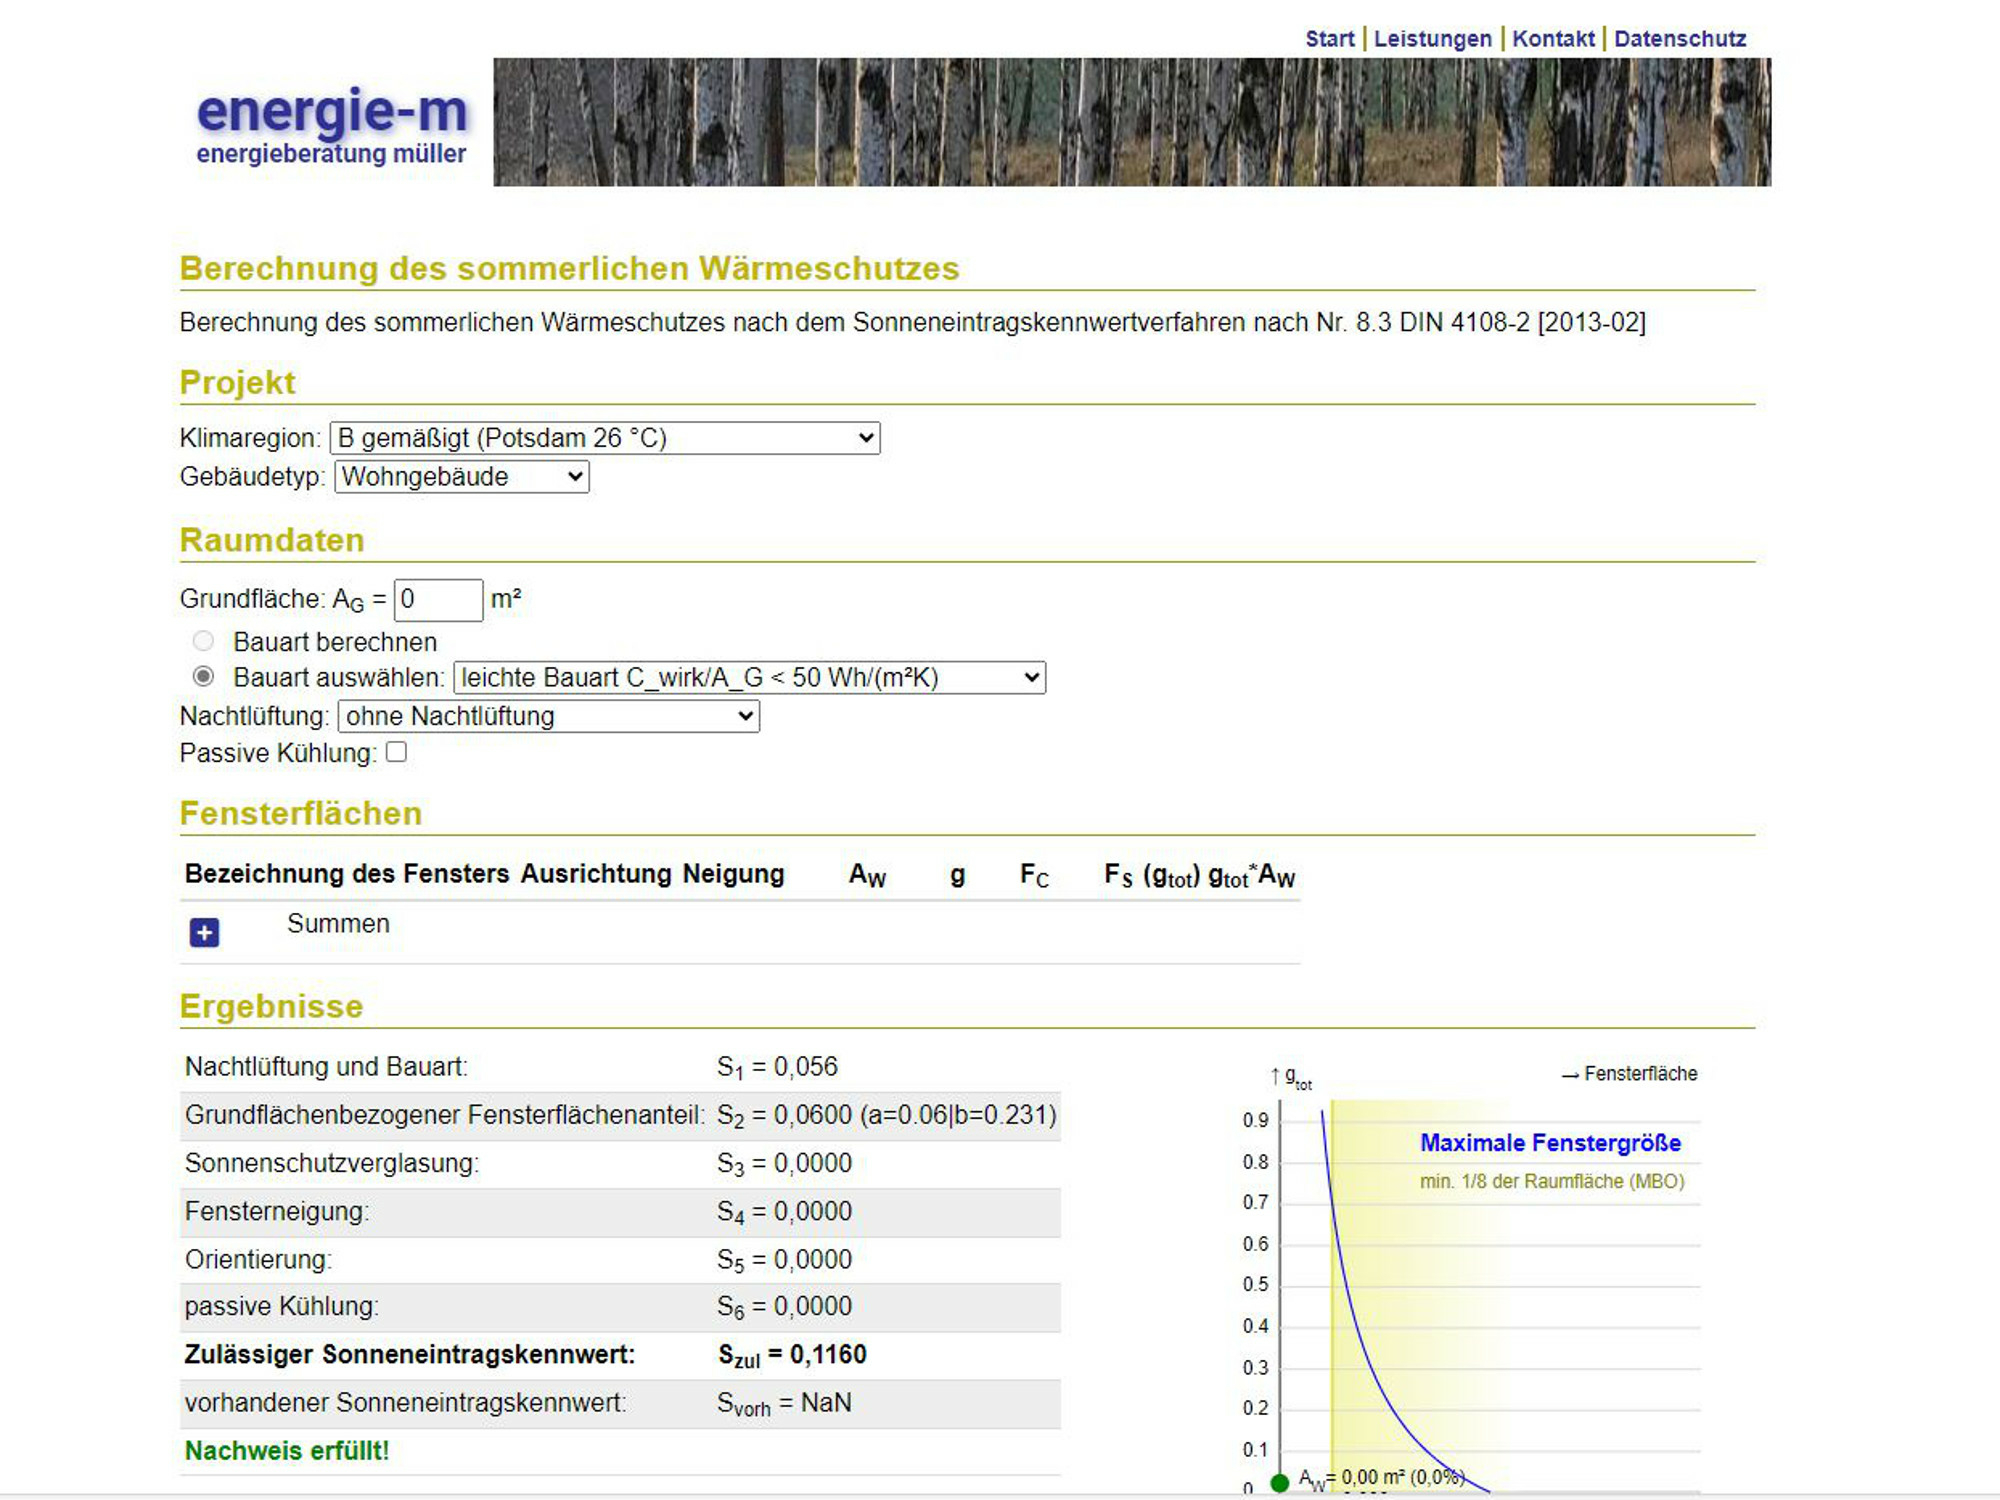Screen dimensions: 2000x1500
Task: Open the Nachtlüftung dropdown
Action: [549, 716]
